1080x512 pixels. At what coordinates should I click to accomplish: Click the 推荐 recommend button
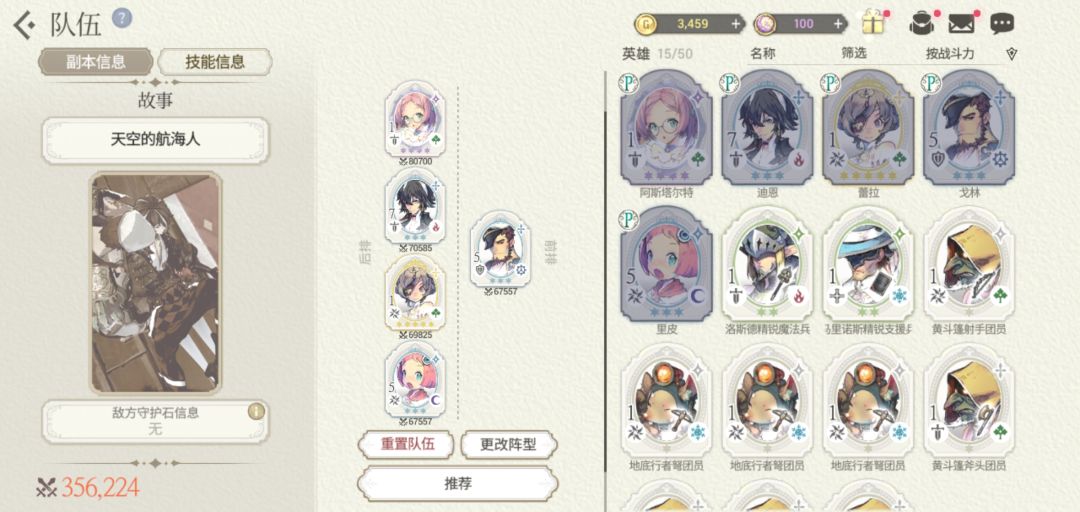pyautogui.click(x=458, y=483)
